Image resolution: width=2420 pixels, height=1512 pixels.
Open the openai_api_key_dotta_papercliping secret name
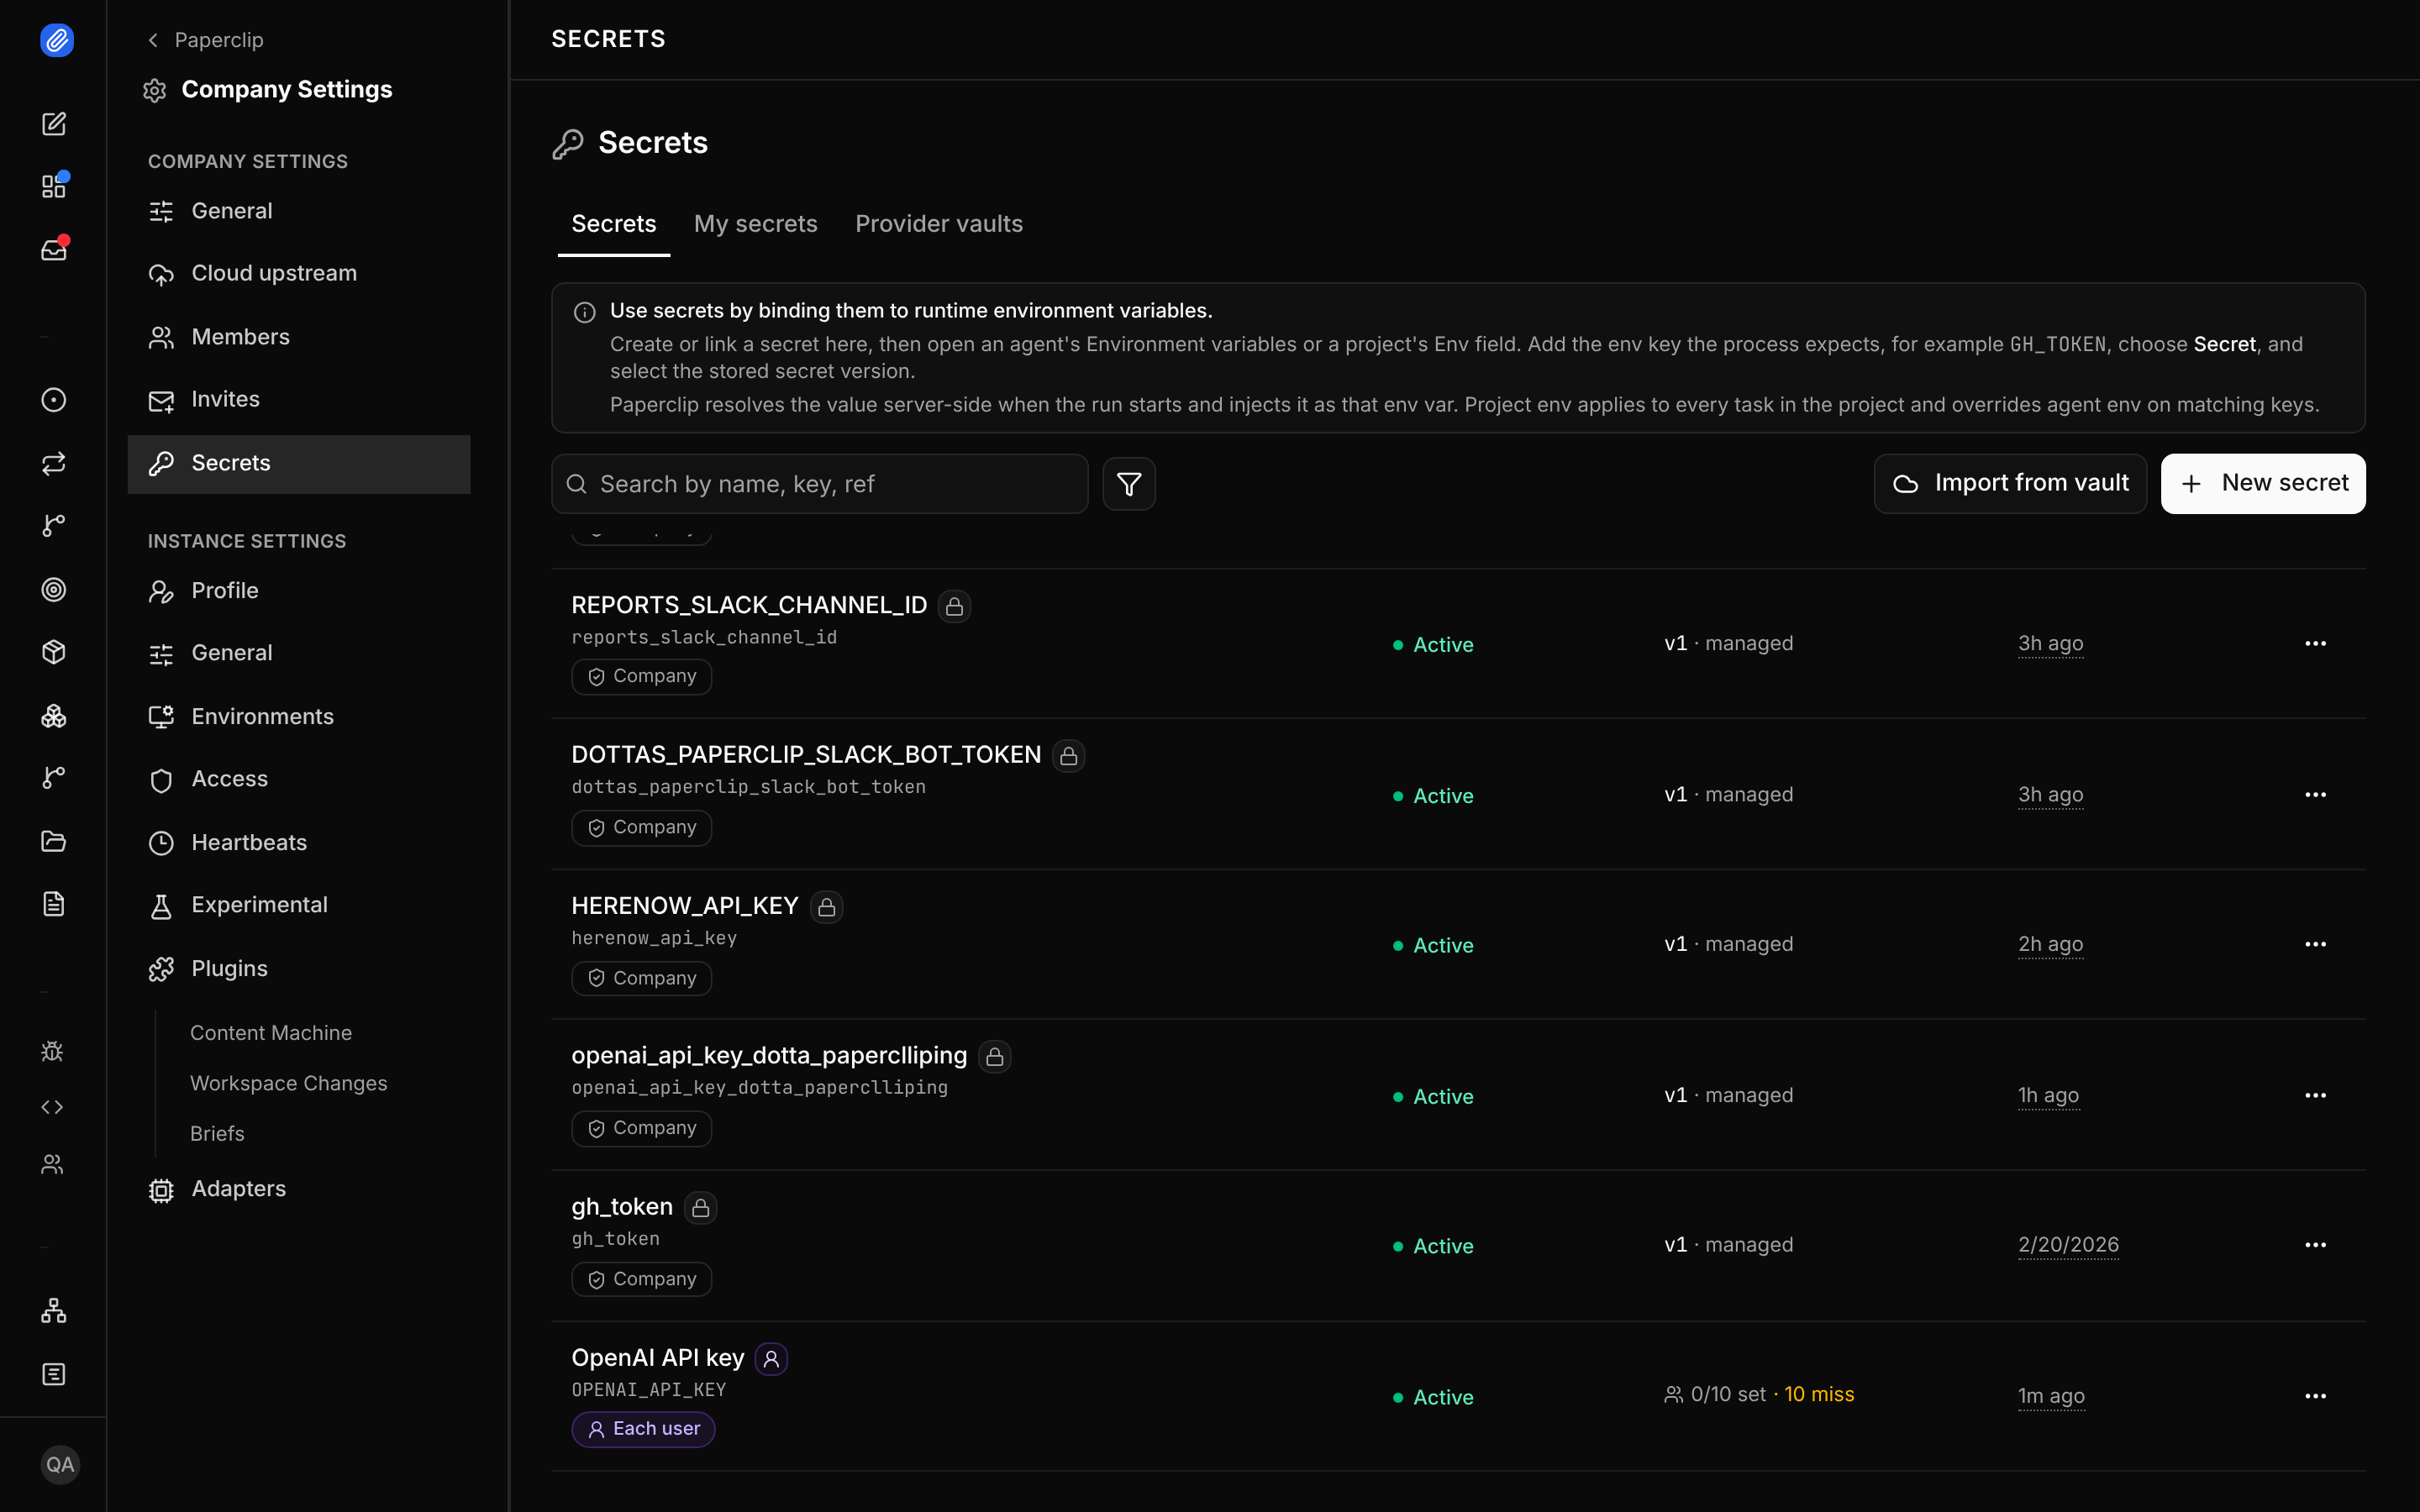[769, 1056]
